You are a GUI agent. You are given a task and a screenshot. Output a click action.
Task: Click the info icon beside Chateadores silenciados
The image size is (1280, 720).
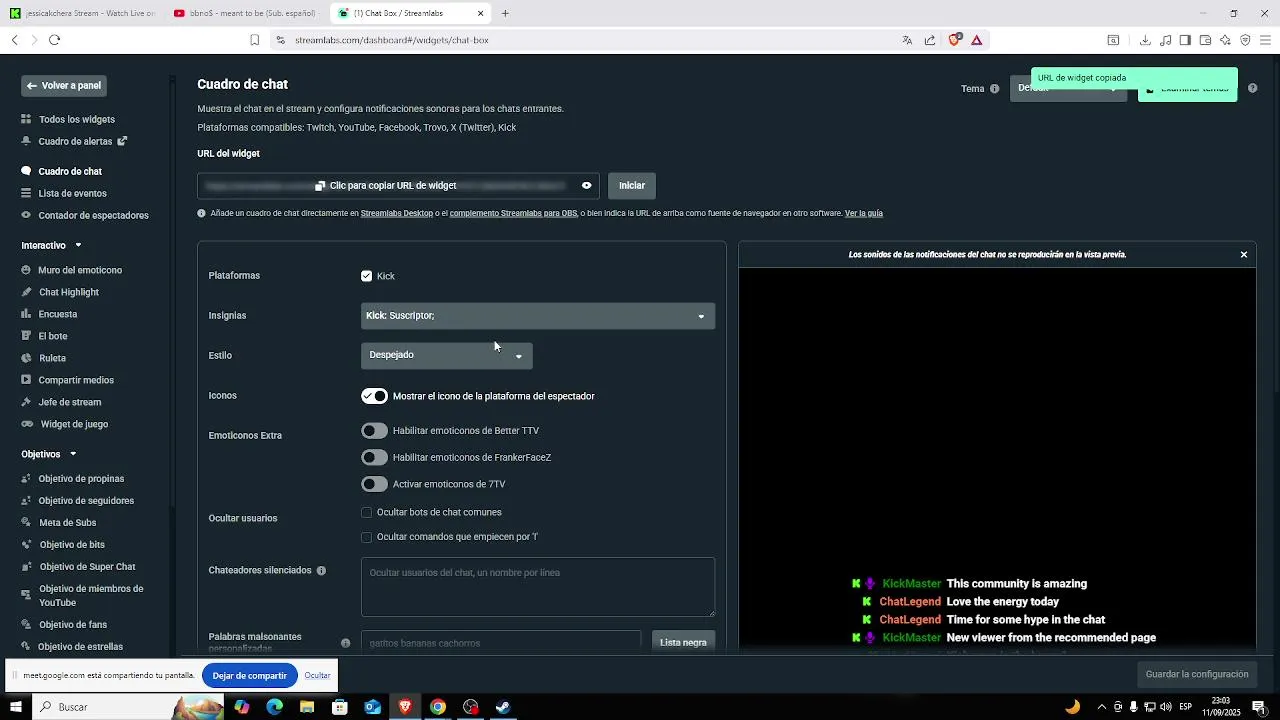coord(321,571)
